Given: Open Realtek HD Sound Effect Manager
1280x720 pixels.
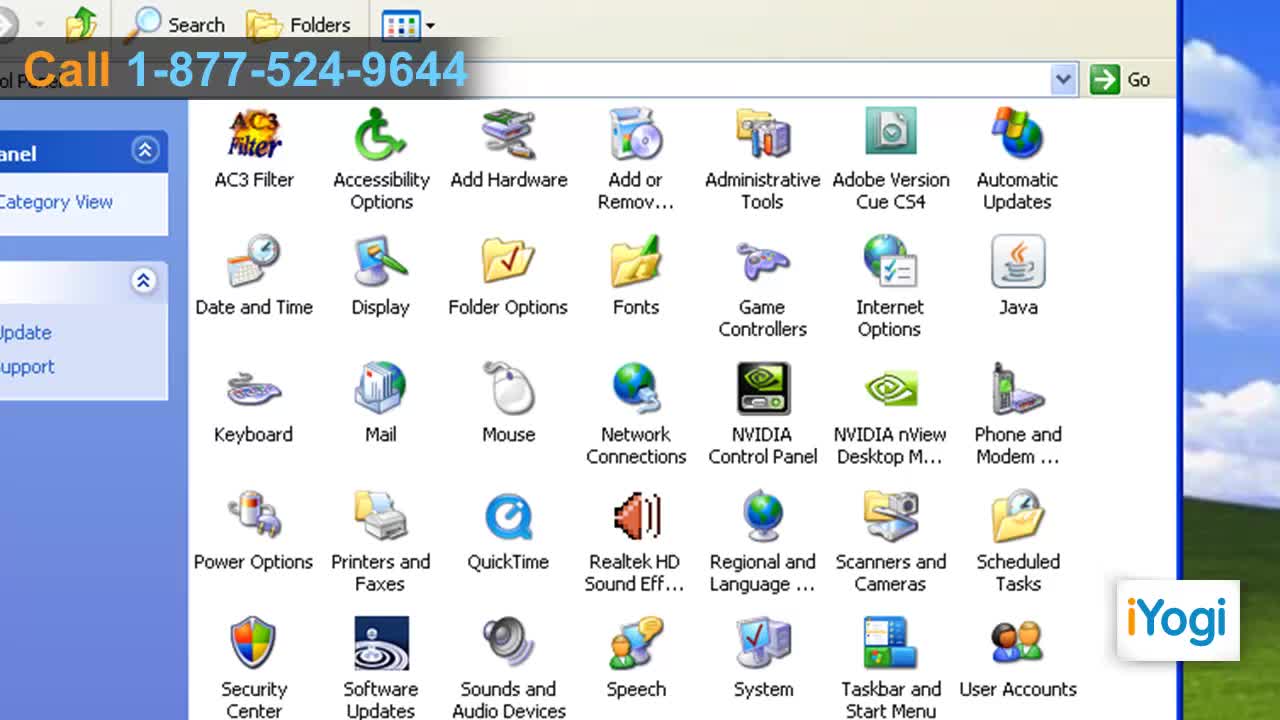Looking at the screenshot, I should 635,541.
